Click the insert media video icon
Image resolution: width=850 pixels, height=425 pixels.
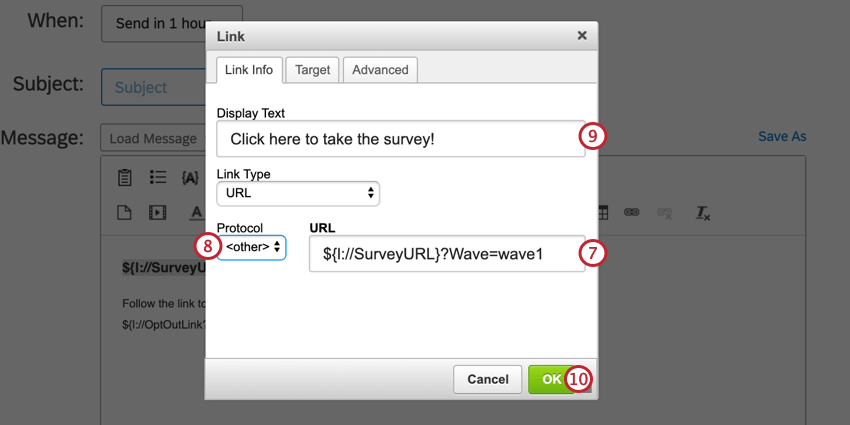pos(158,212)
